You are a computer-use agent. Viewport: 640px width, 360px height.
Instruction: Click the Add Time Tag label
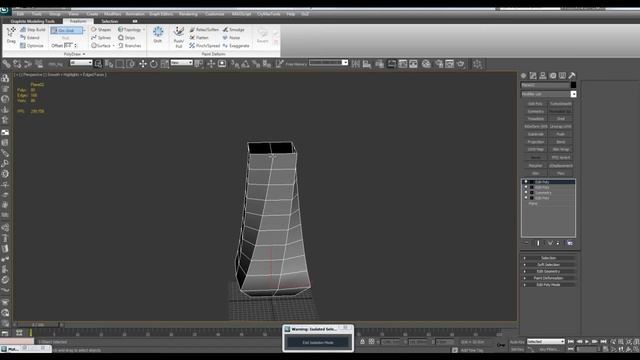click(472, 350)
